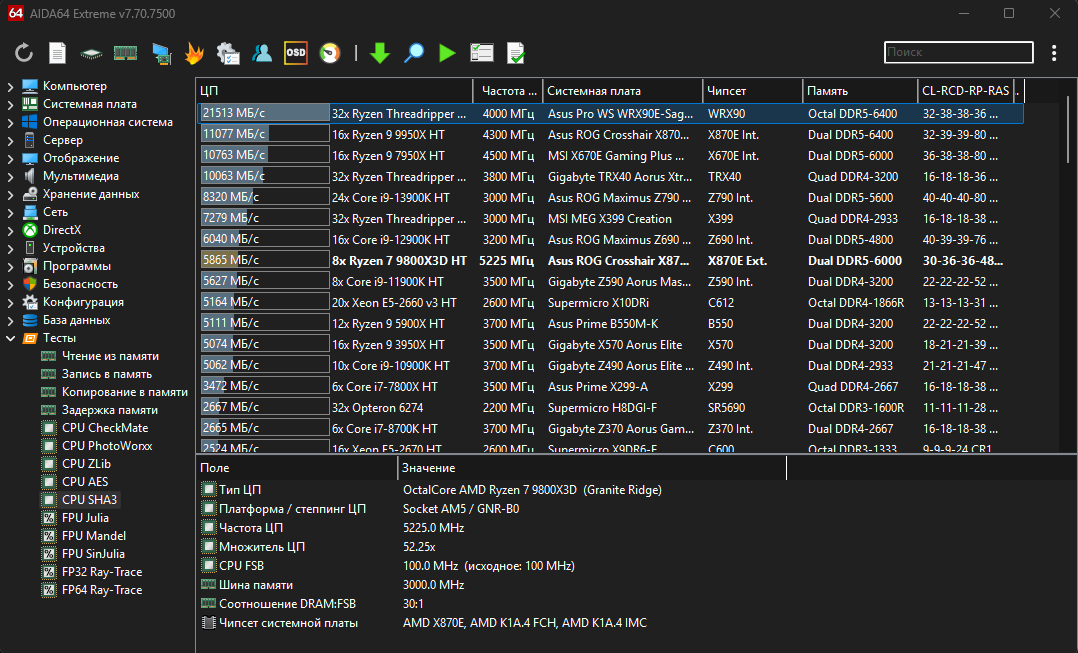The image size is (1078, 653).
Task: Select База данных in the sidebar
Action: [x=76, y=320]
